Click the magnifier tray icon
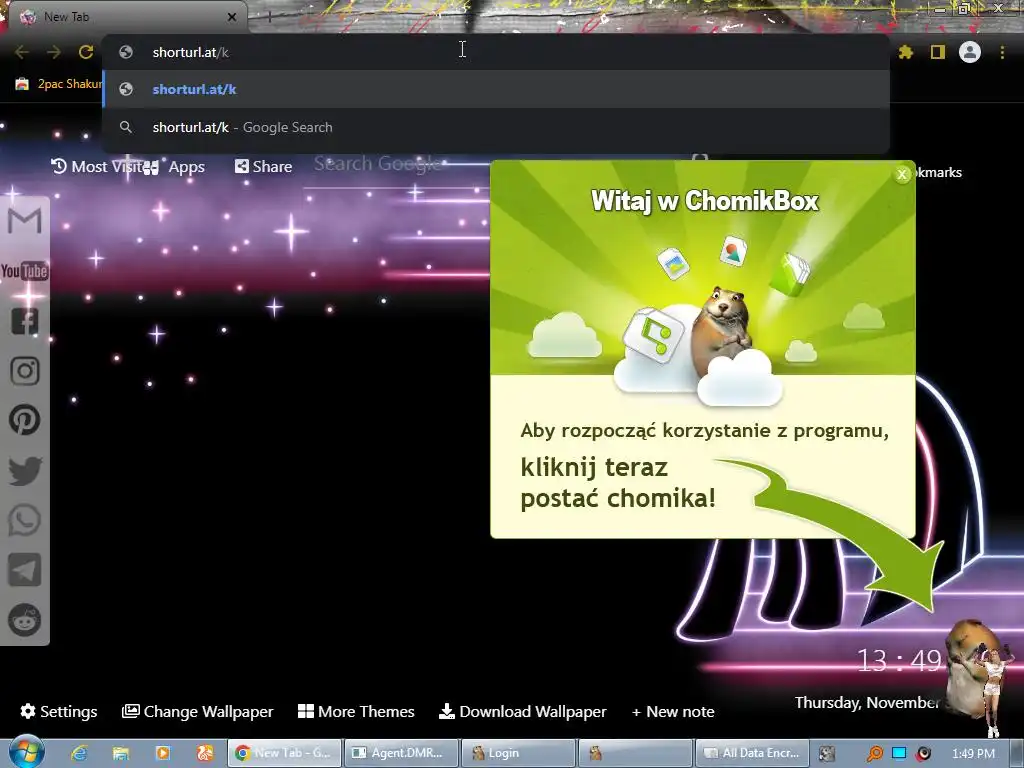 pos(874,754)
